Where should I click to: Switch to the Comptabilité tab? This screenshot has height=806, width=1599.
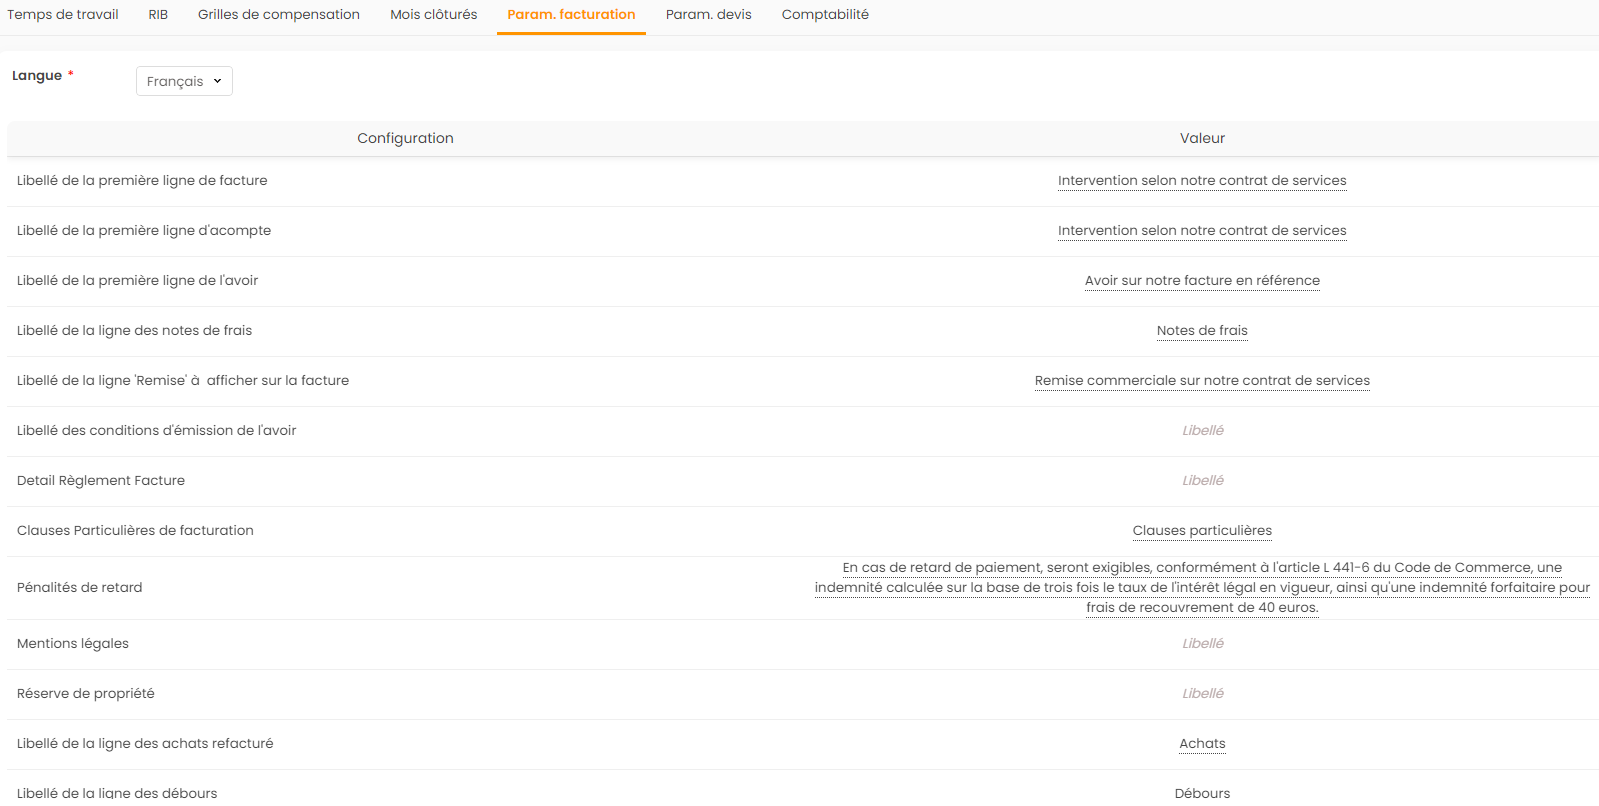825,15
